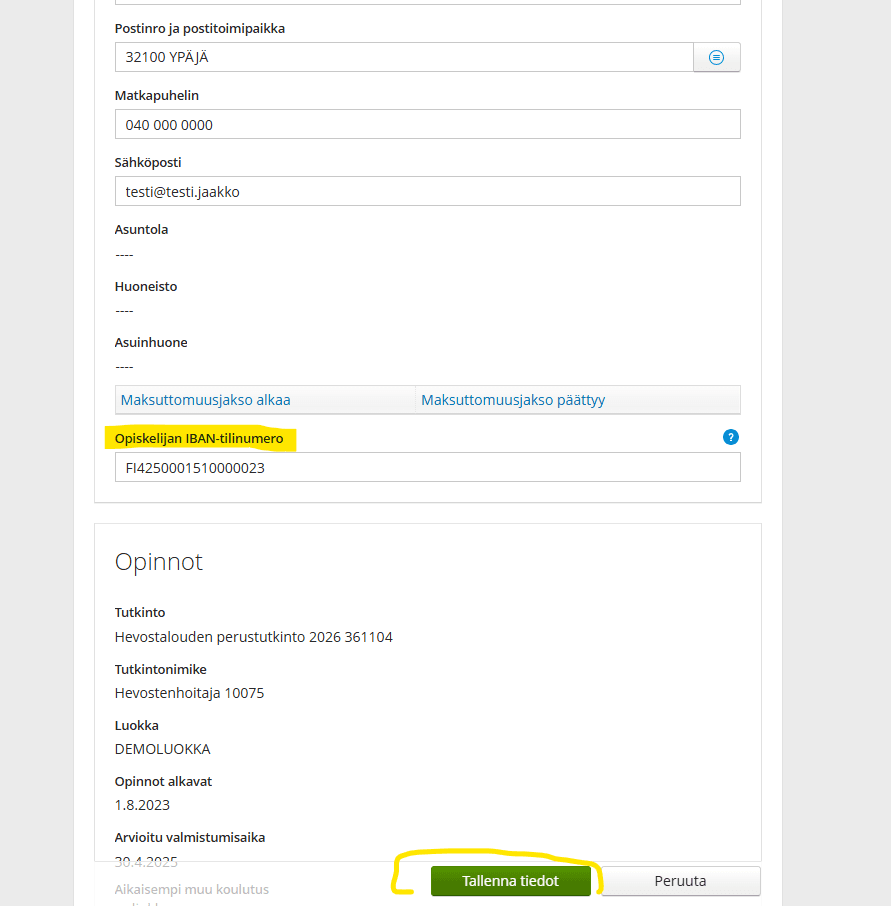Select the Asuntola dormitory label

(142, 229)
